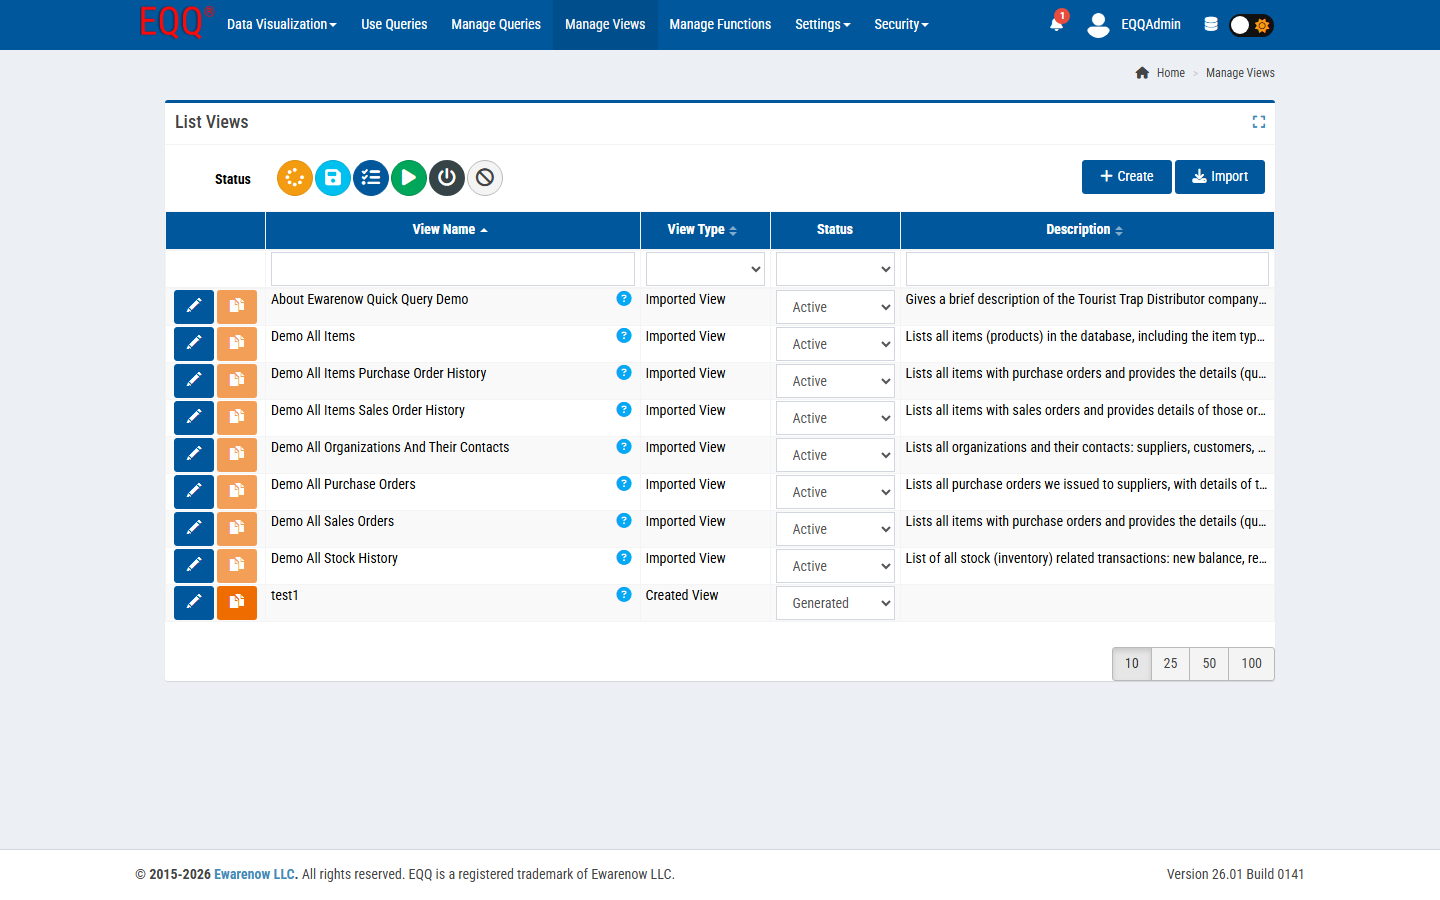The height and width of the screenshot is (900, 1440).
Task: Open the Status dropdown for Demo All Stock History
Action: coord(834,565)
